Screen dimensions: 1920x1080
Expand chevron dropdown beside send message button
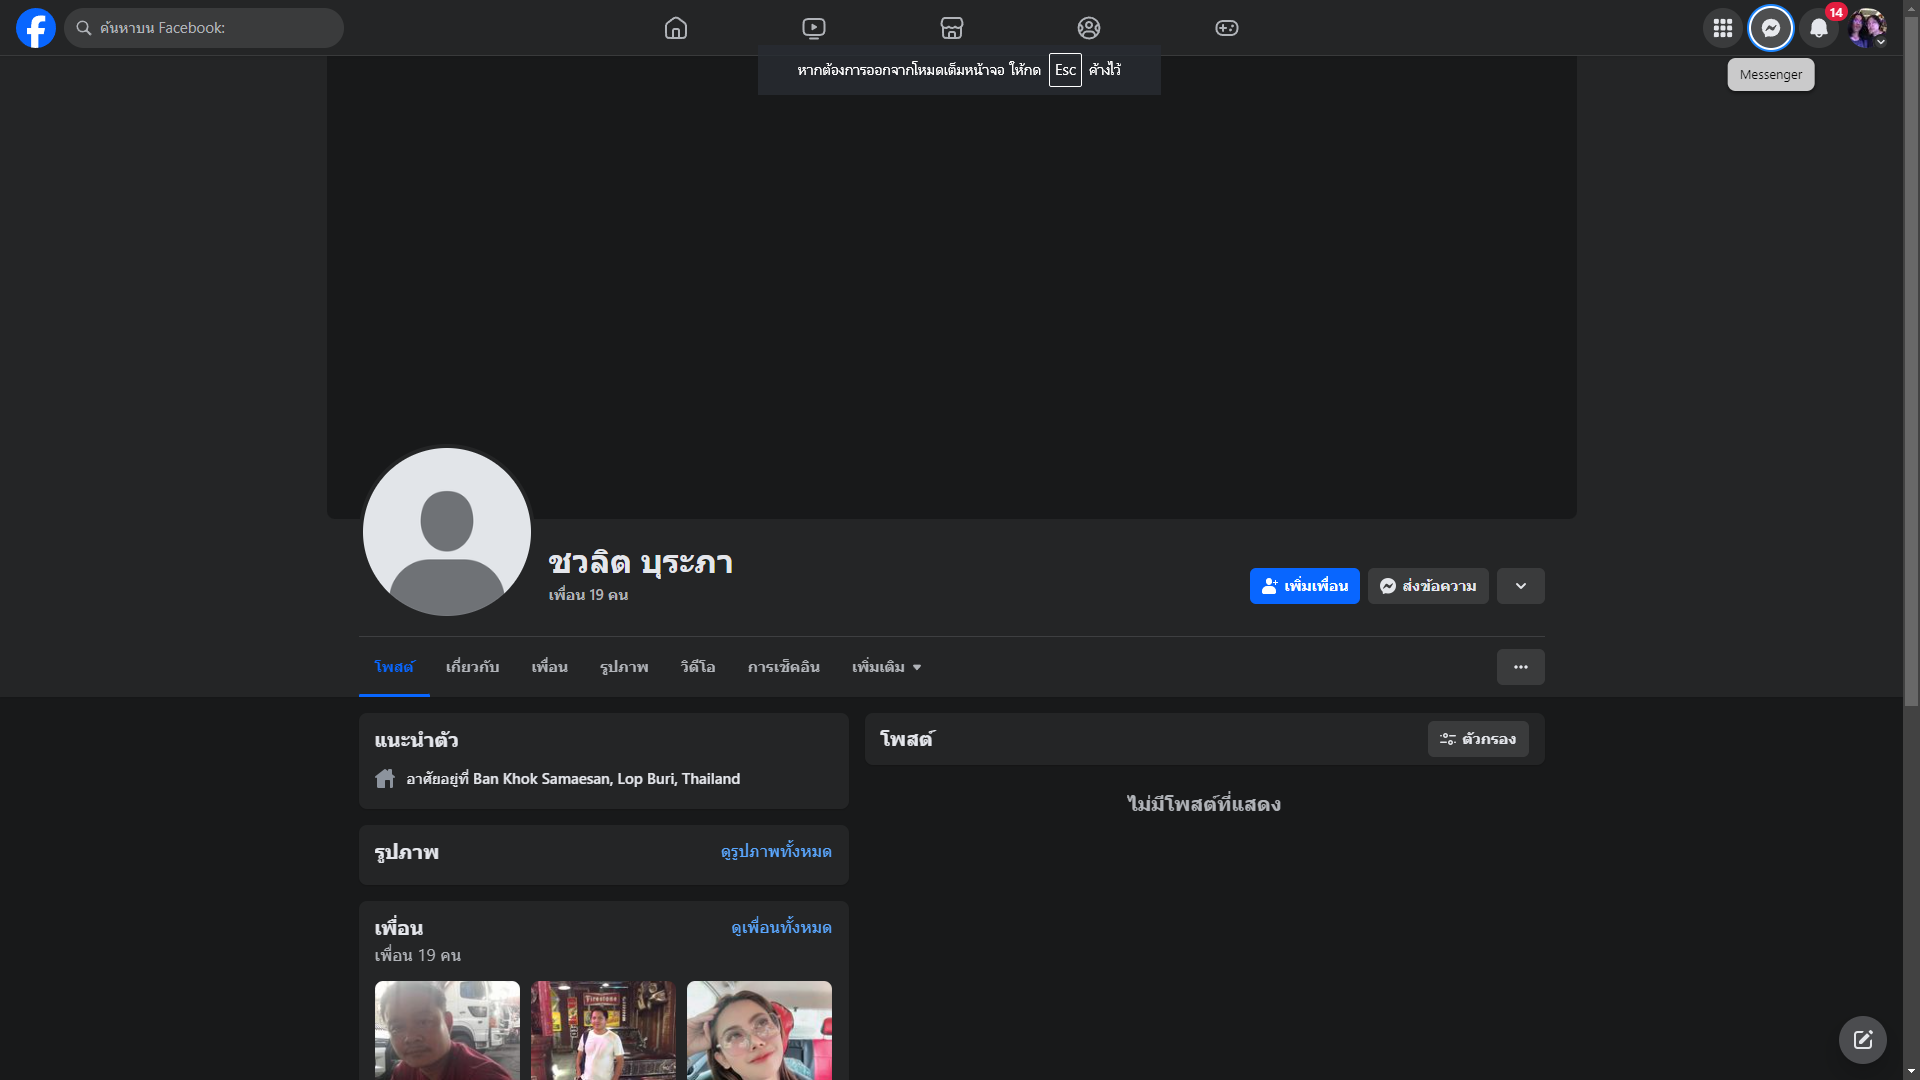pos(1520,586)
